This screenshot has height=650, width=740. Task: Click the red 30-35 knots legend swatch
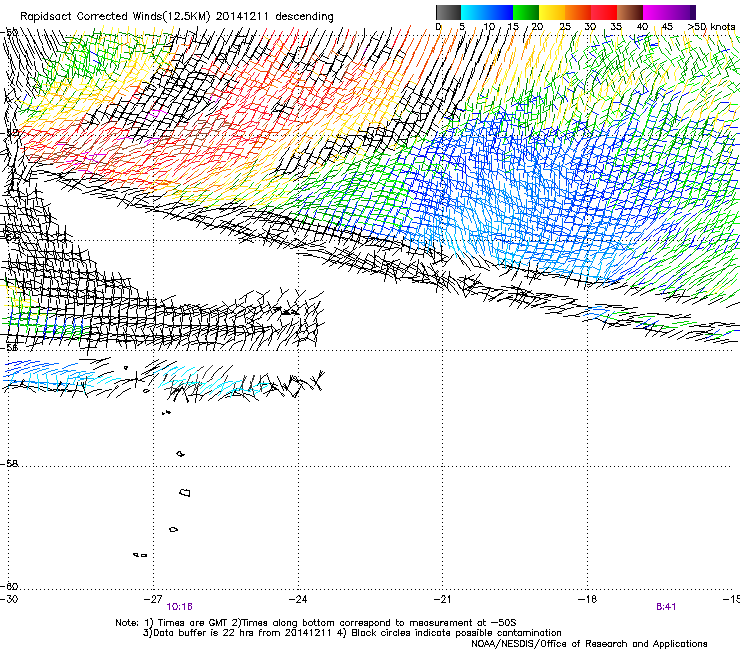coord(604,12)
